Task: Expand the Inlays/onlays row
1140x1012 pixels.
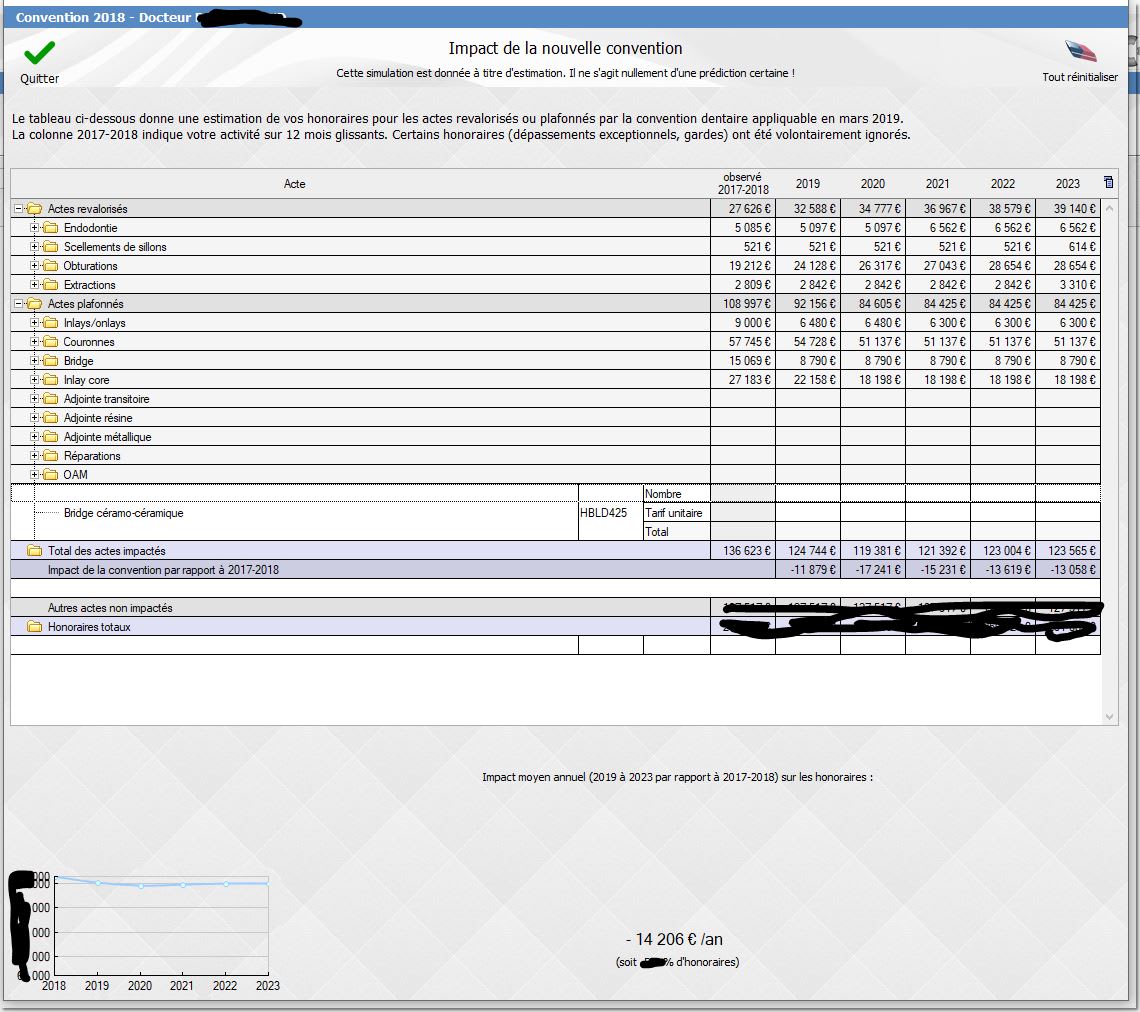Action: click(34, 322)
